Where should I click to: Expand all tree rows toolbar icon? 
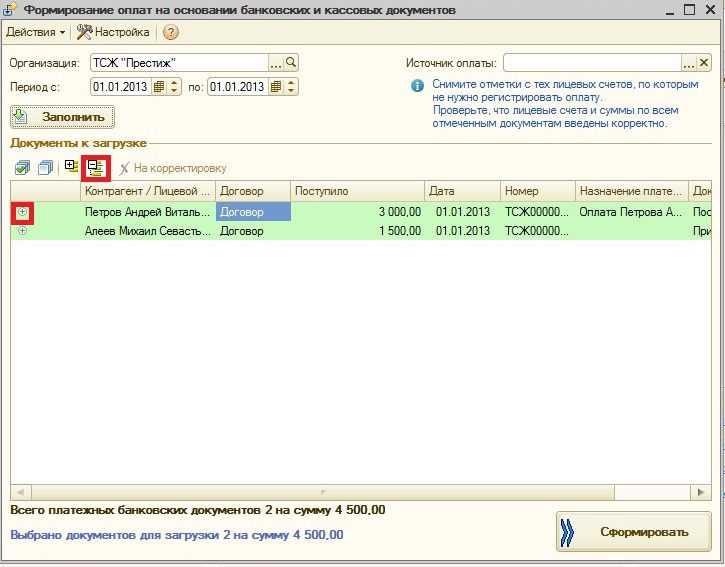[x=71, y=168]
